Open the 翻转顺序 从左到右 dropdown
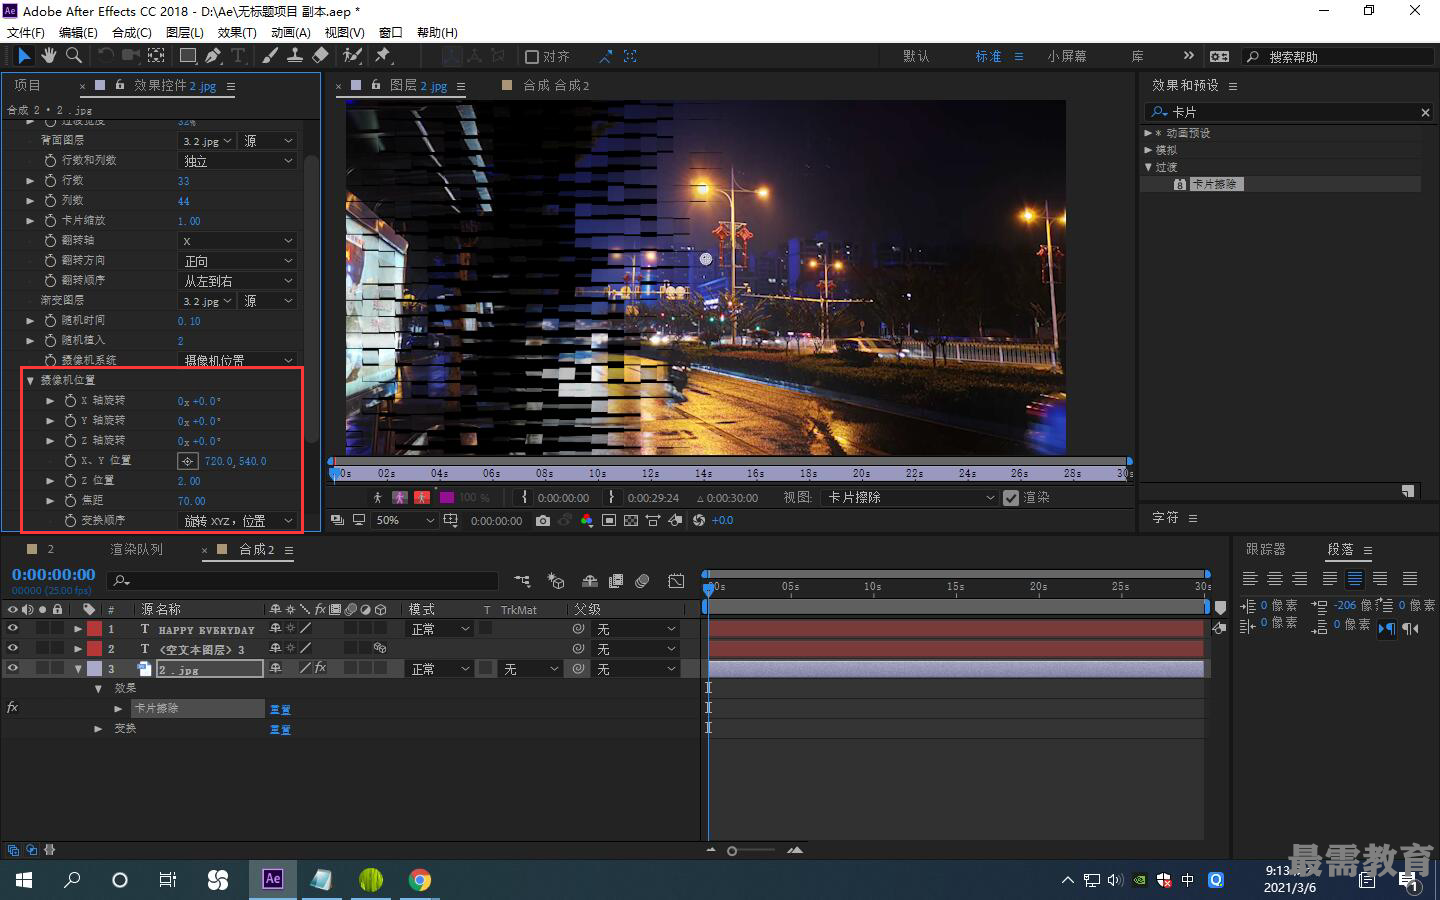Image resolution: width=1440 pixels, height=900 pixels. [238, 281]
